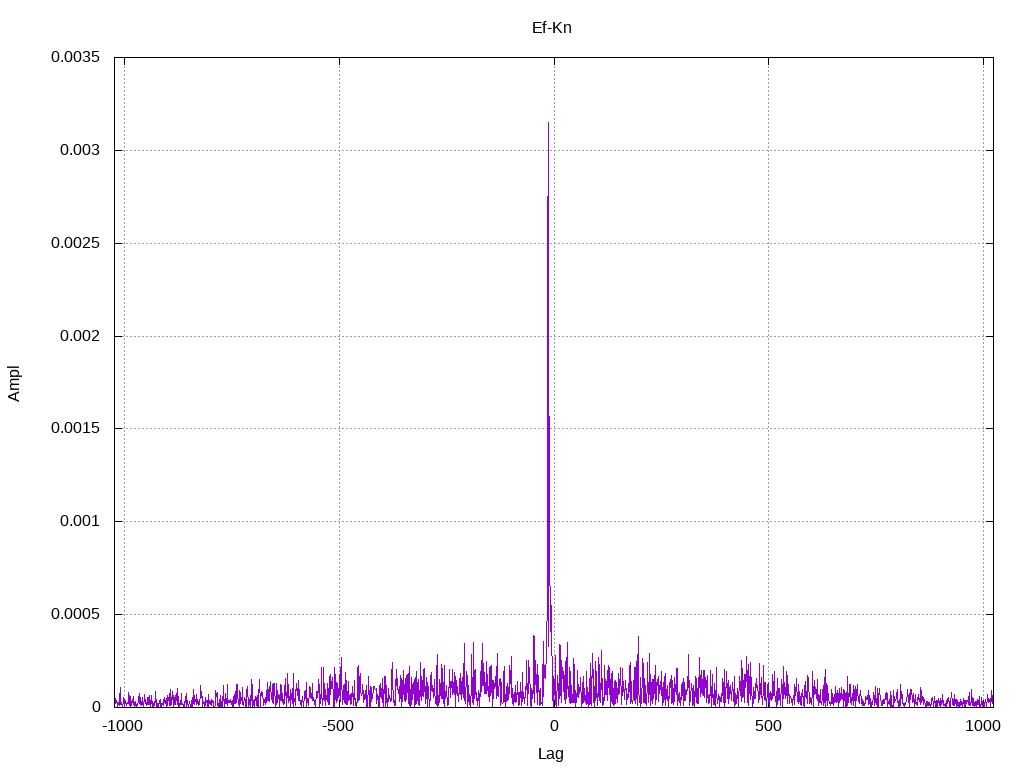Click the x-axis tick label 1000

(x=983, y=726)
